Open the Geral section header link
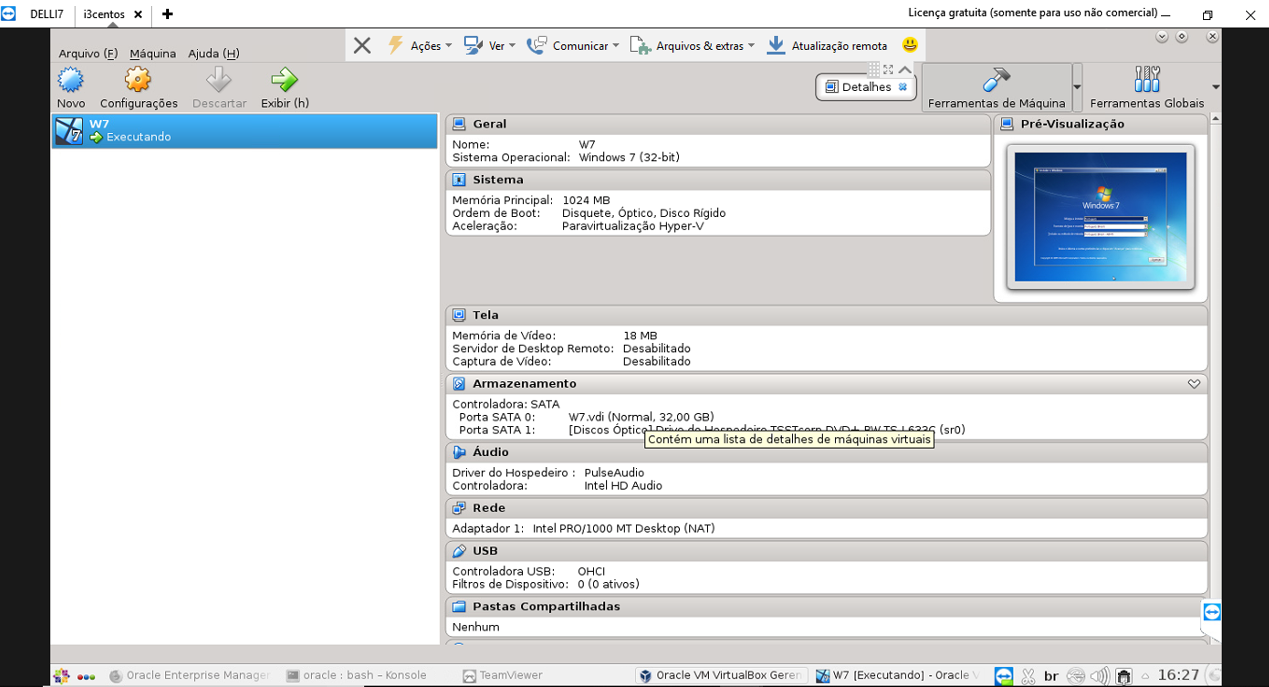This screenshot has height=687, width=1269. coord(489,124)
